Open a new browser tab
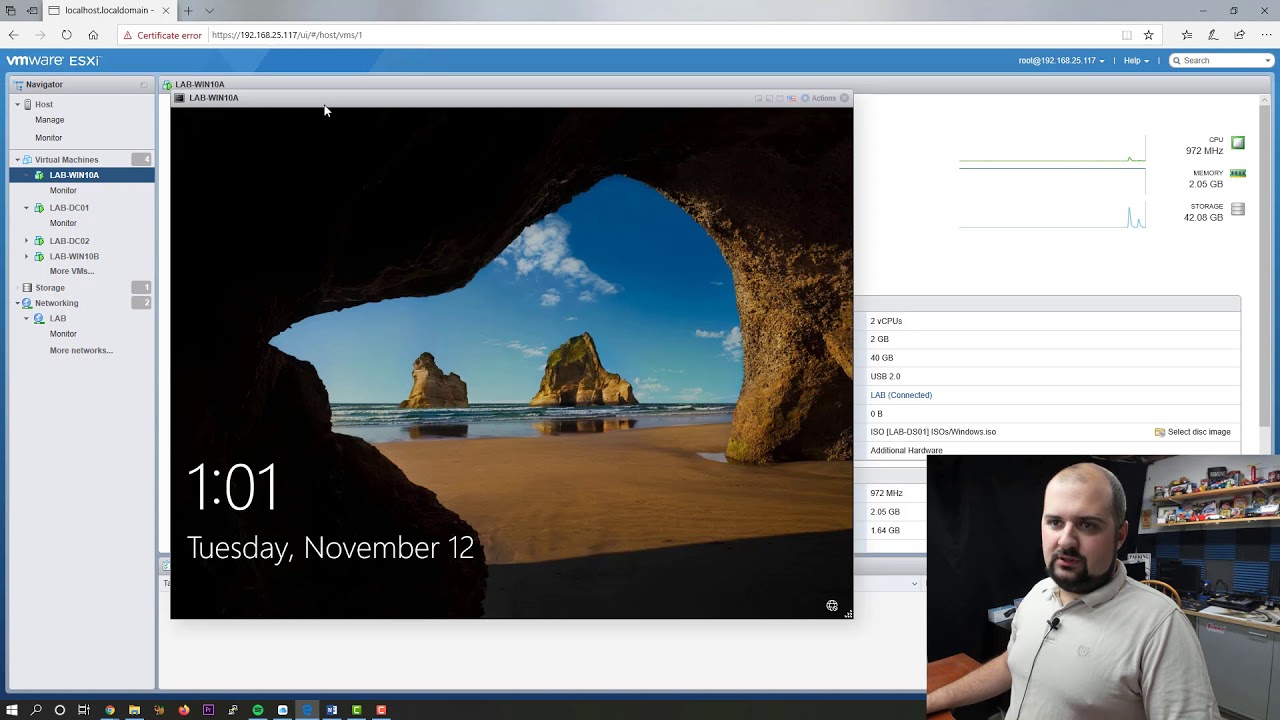Viewport: 1280px width, 720px height. click(x=187, y=11)
